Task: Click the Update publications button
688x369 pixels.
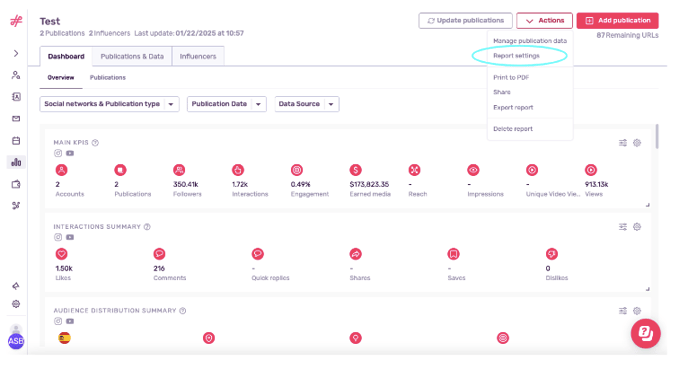Action: coord(466,21)
